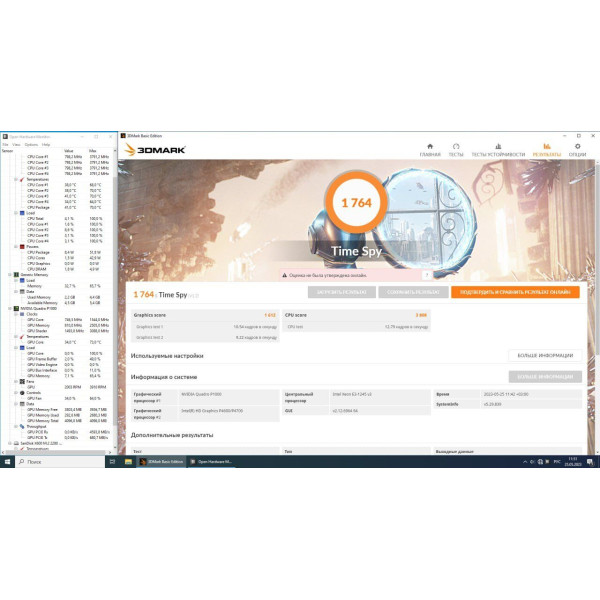Viewport: 600px width, 600px height.
Task: Click the orange ПОДТВЕРДИТЬ И СРАВНИТЬ РЕЗУЛЬТАТ ОНЛАЙН button
Action: point(515,292)
